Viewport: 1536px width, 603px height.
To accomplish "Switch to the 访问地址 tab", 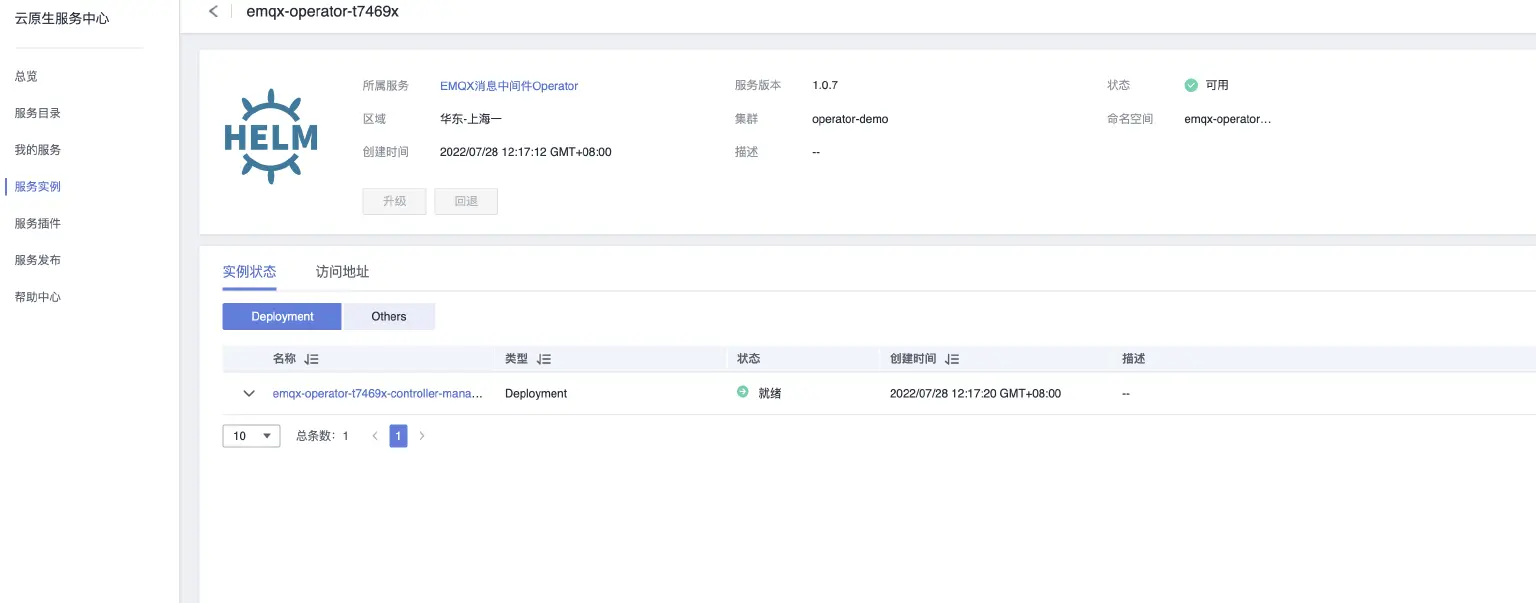I will pyautogui.click(x=342, y=272).
